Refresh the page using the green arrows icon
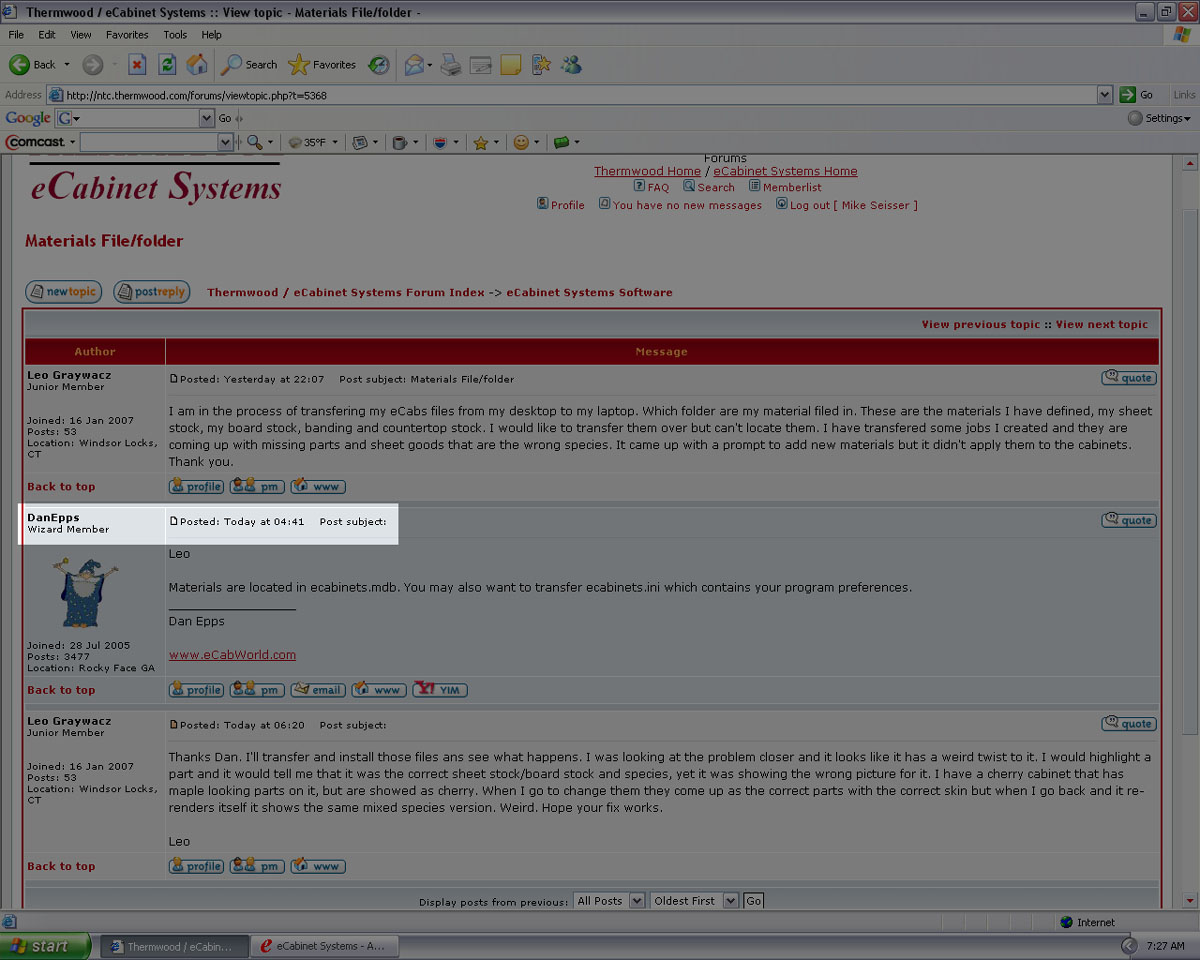The height and width of the screenshot is (960, 1200). [x=168, y=65]
